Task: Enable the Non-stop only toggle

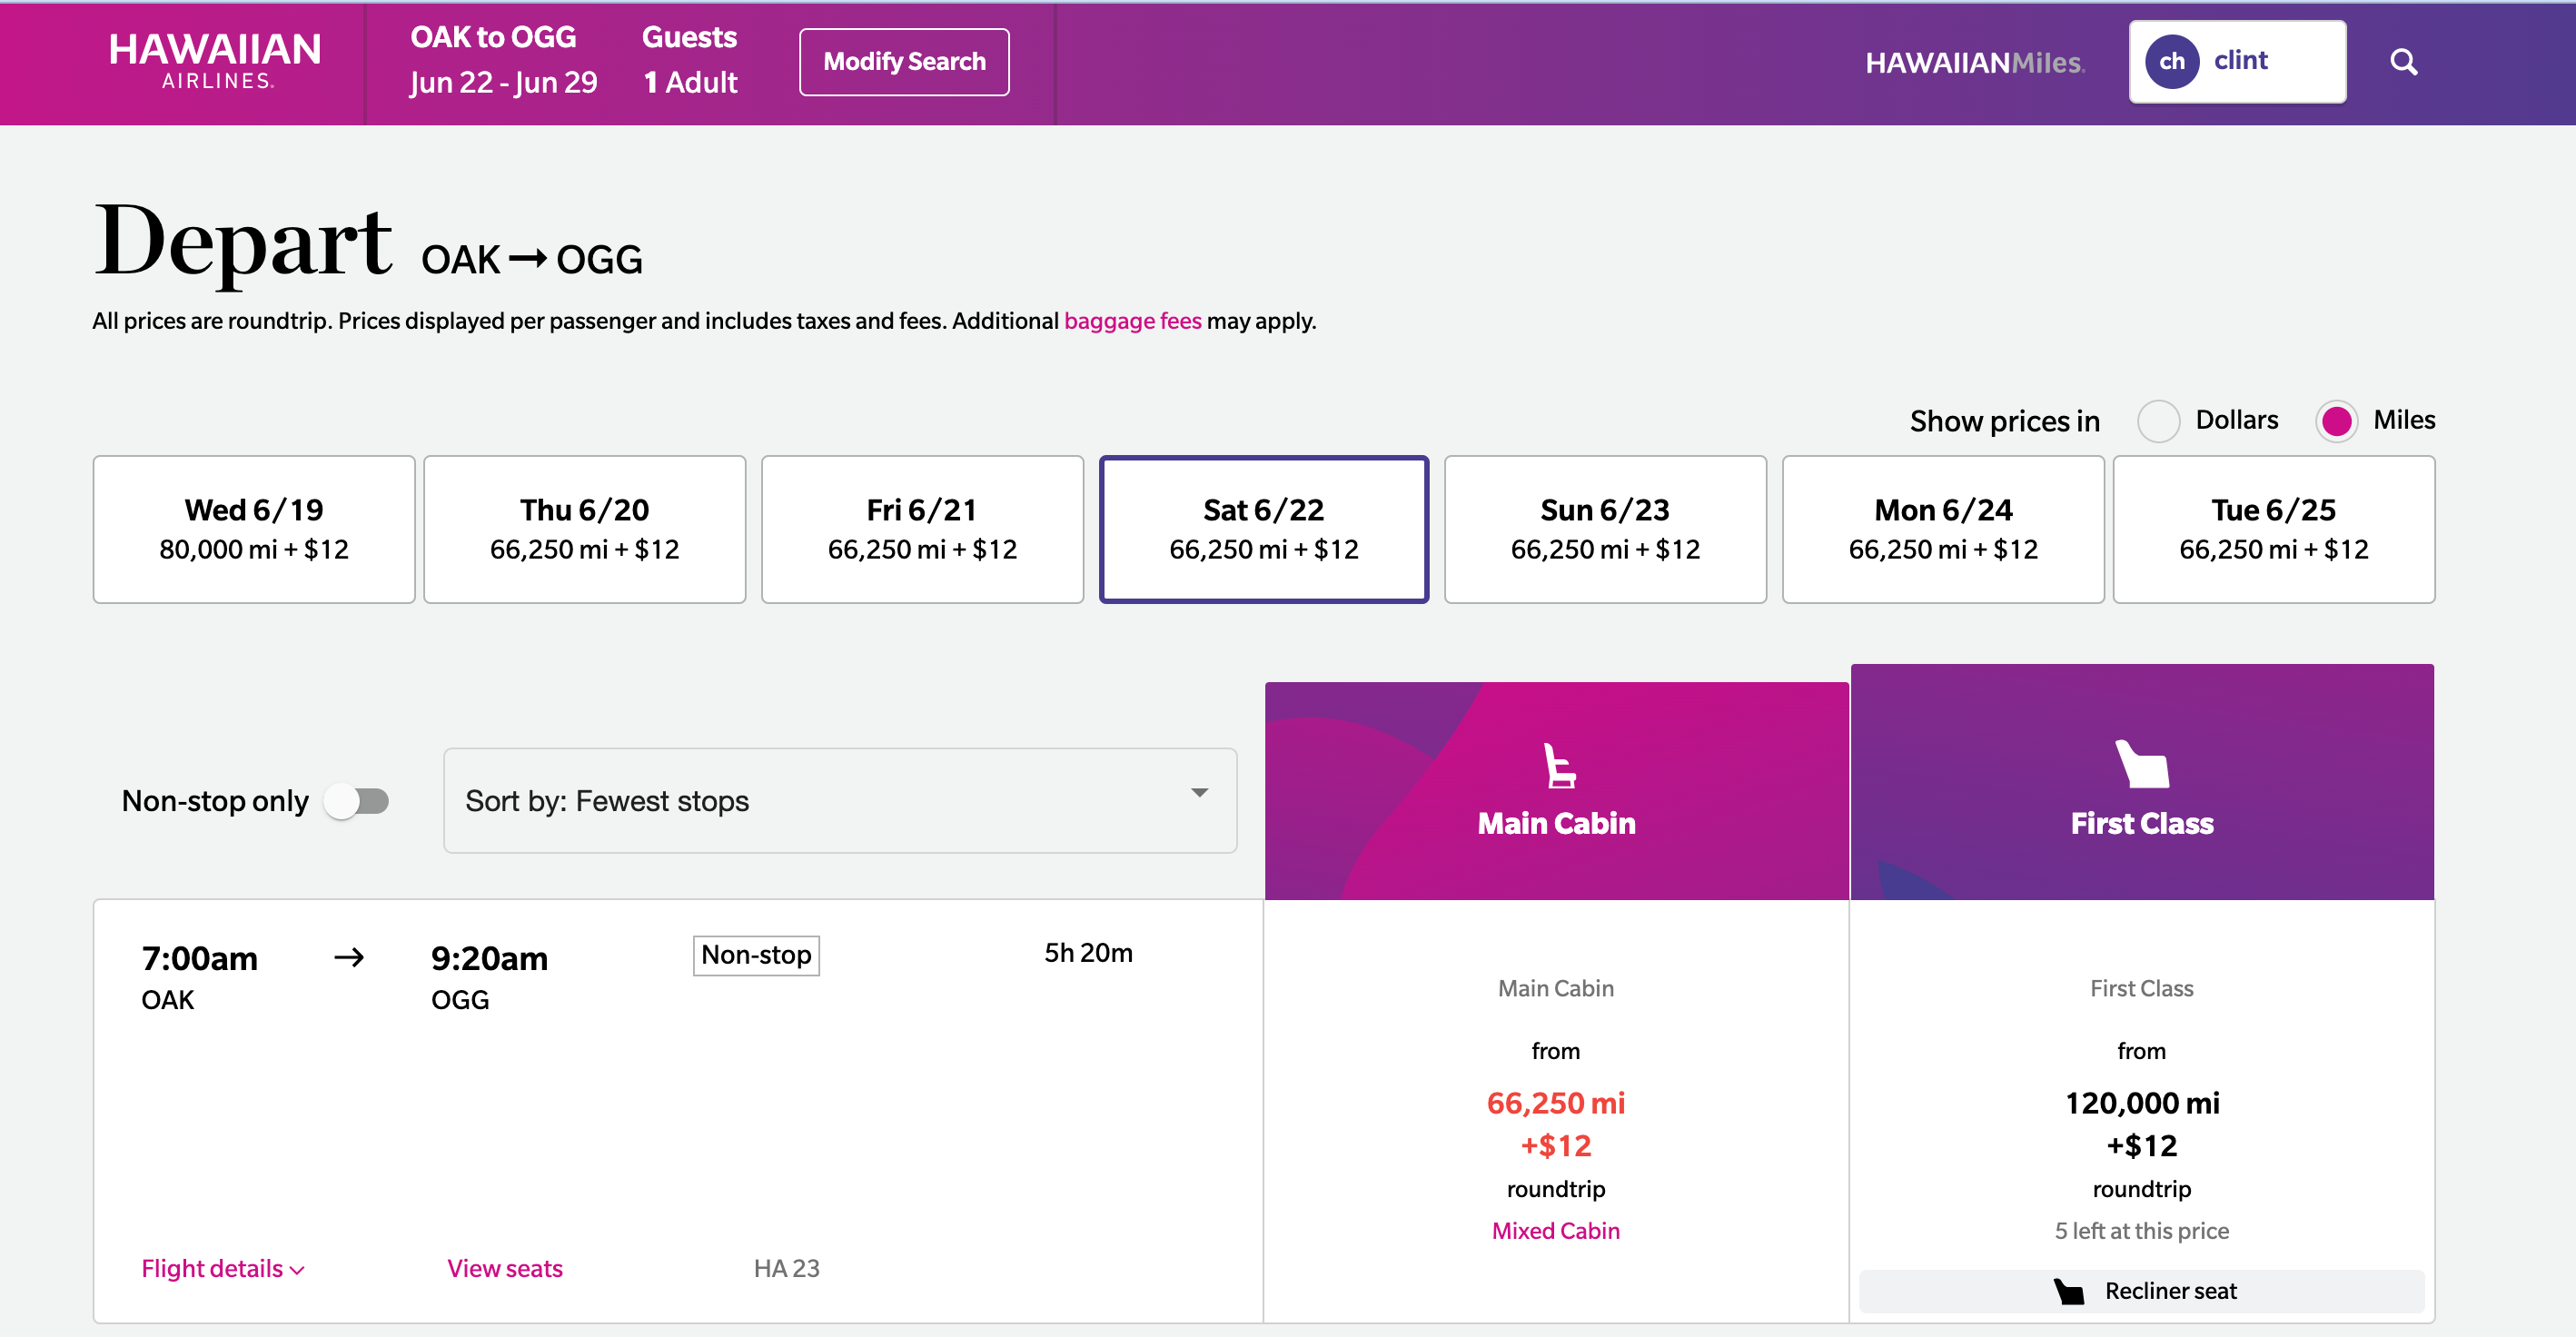Action: 357,800
